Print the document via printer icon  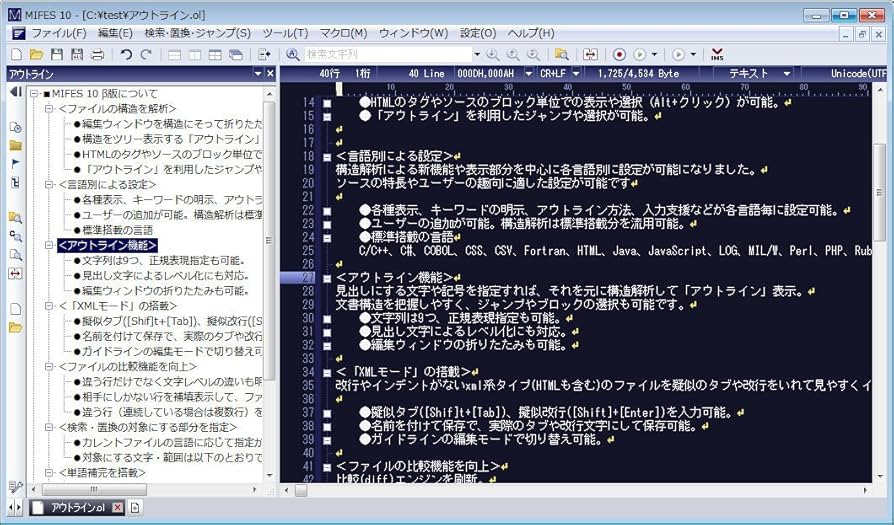pos(97,55)
